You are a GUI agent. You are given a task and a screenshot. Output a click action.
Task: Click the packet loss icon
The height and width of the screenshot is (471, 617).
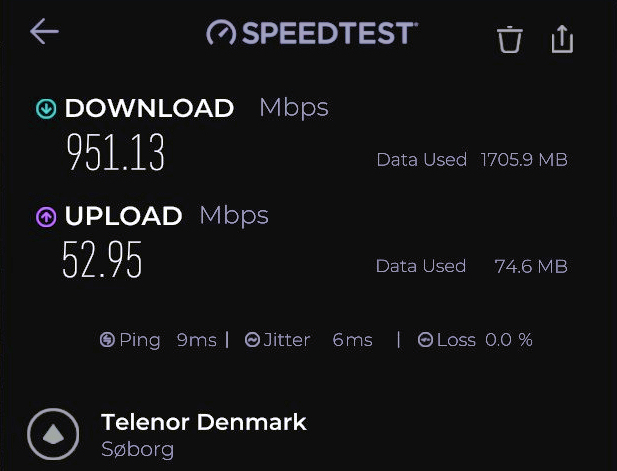[425, 340]
